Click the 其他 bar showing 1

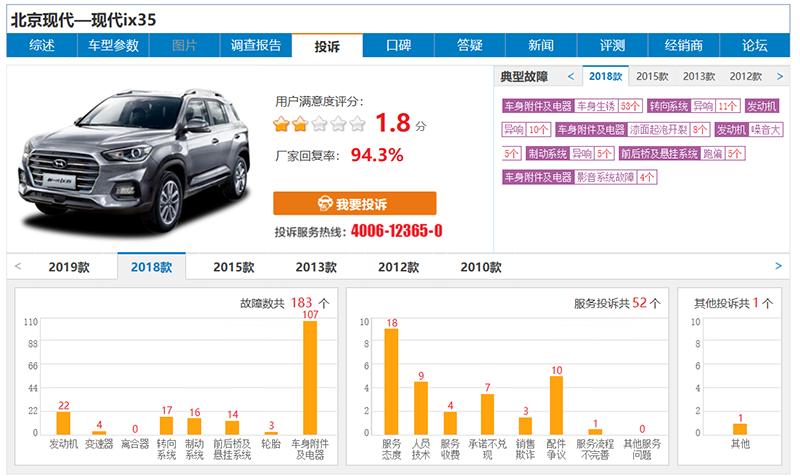(740, 429)
